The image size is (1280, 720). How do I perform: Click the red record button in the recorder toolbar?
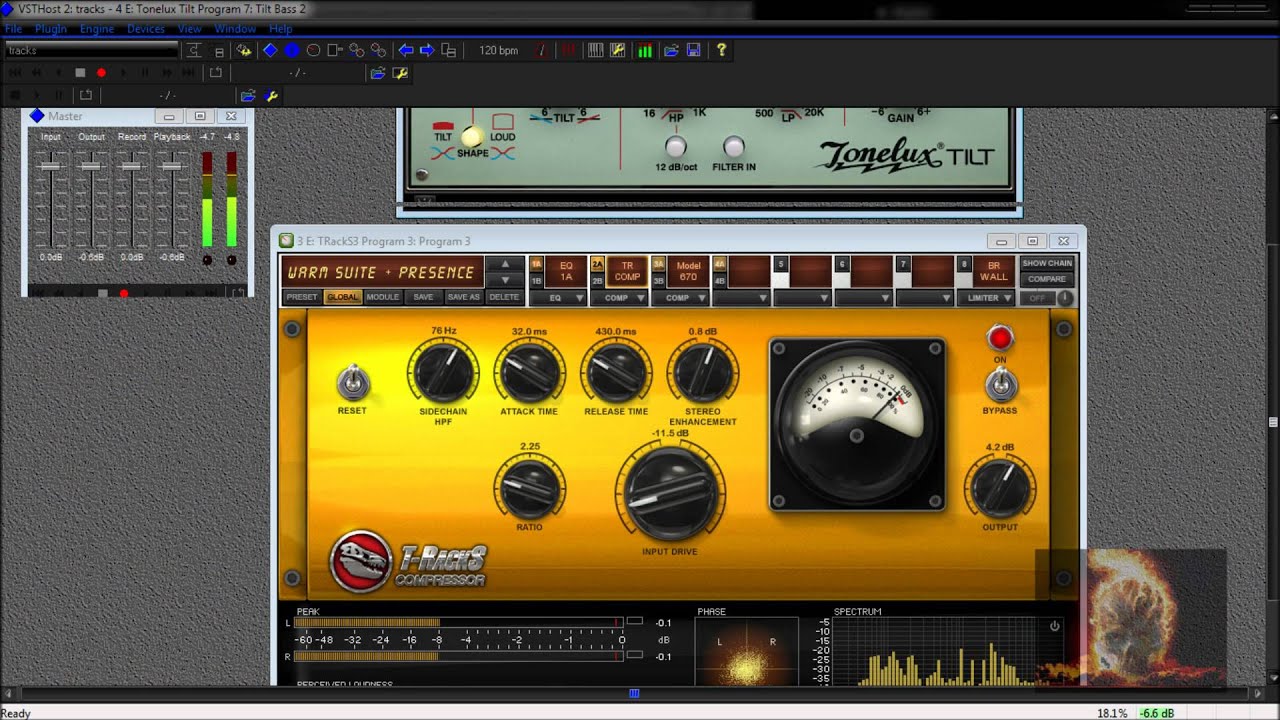point(101,73)
